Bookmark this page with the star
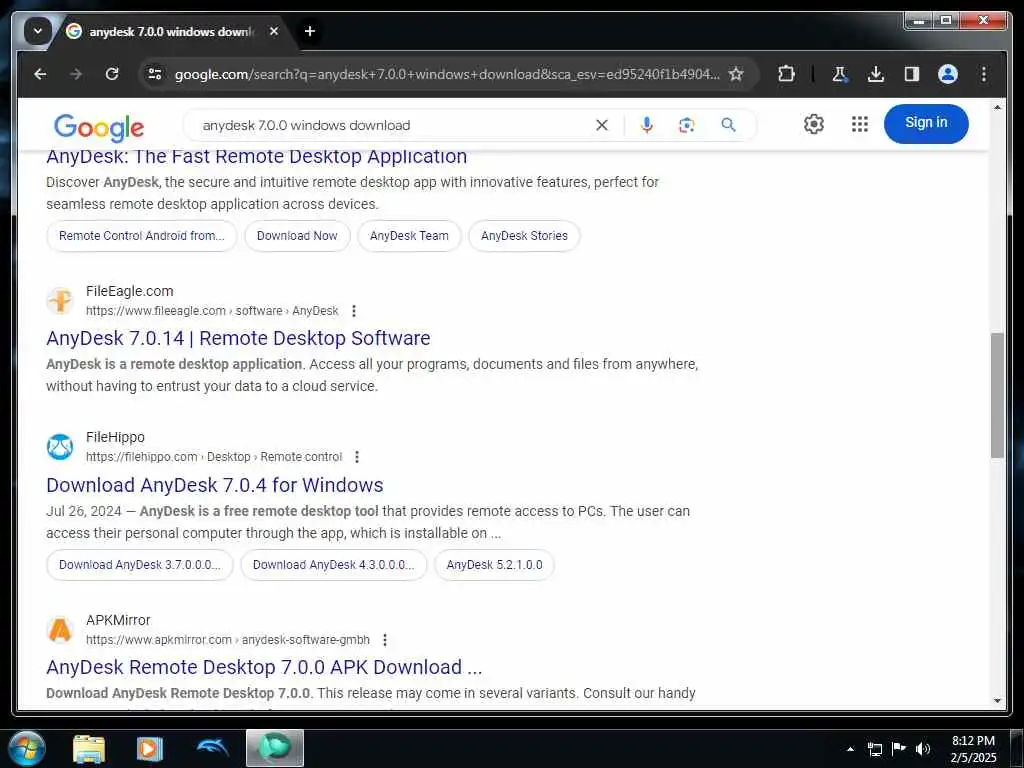 [x=736, y=74]
